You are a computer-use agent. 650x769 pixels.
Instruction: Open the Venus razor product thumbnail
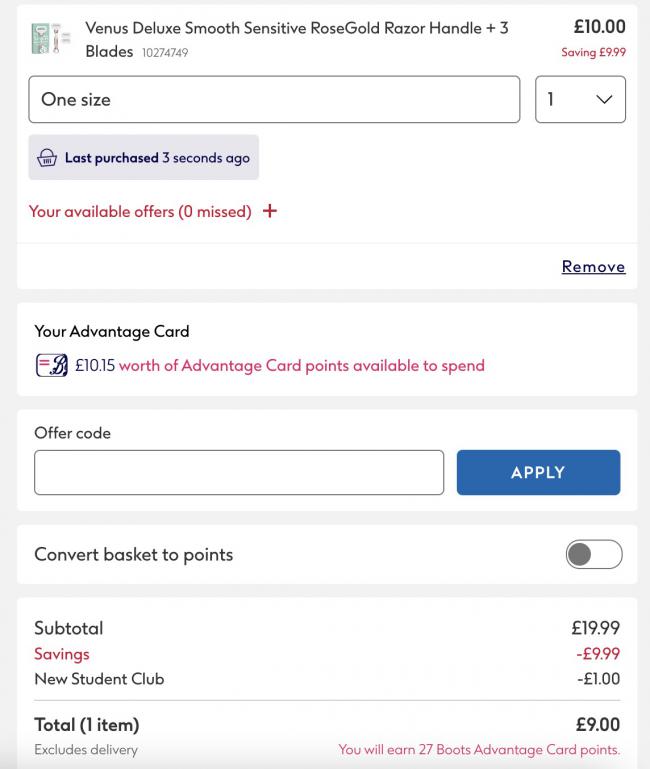pyautogui.click(x=51, y=38)
